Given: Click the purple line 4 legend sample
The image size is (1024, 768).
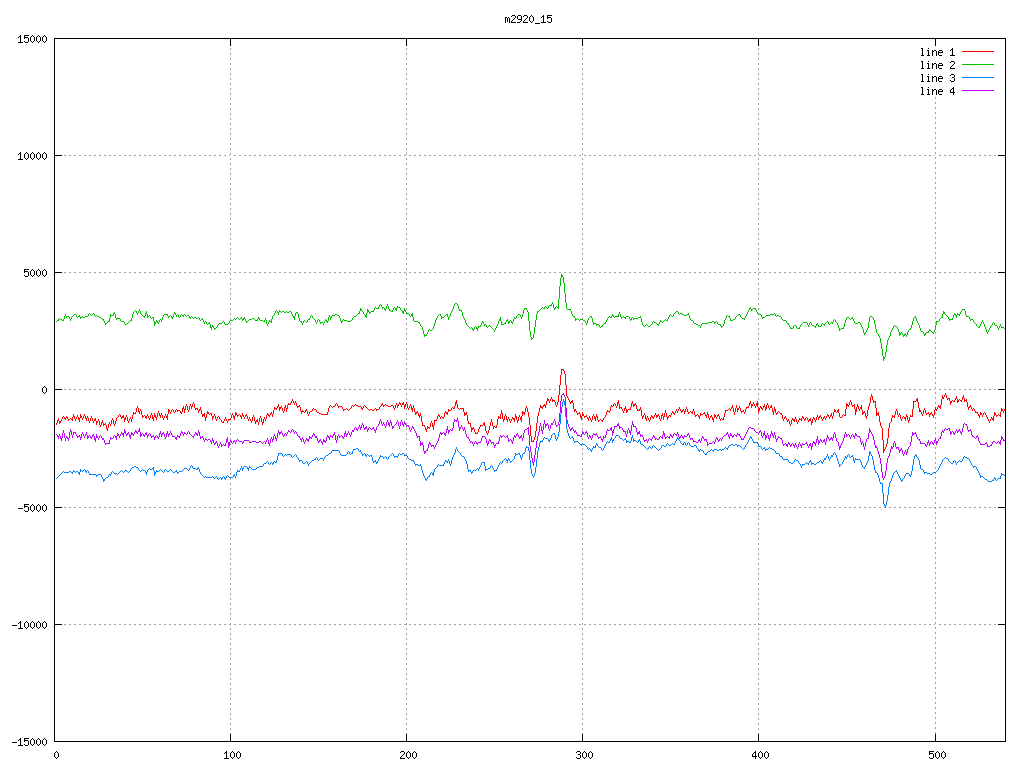Looking at the screenshot, I should tap(978, 91).
